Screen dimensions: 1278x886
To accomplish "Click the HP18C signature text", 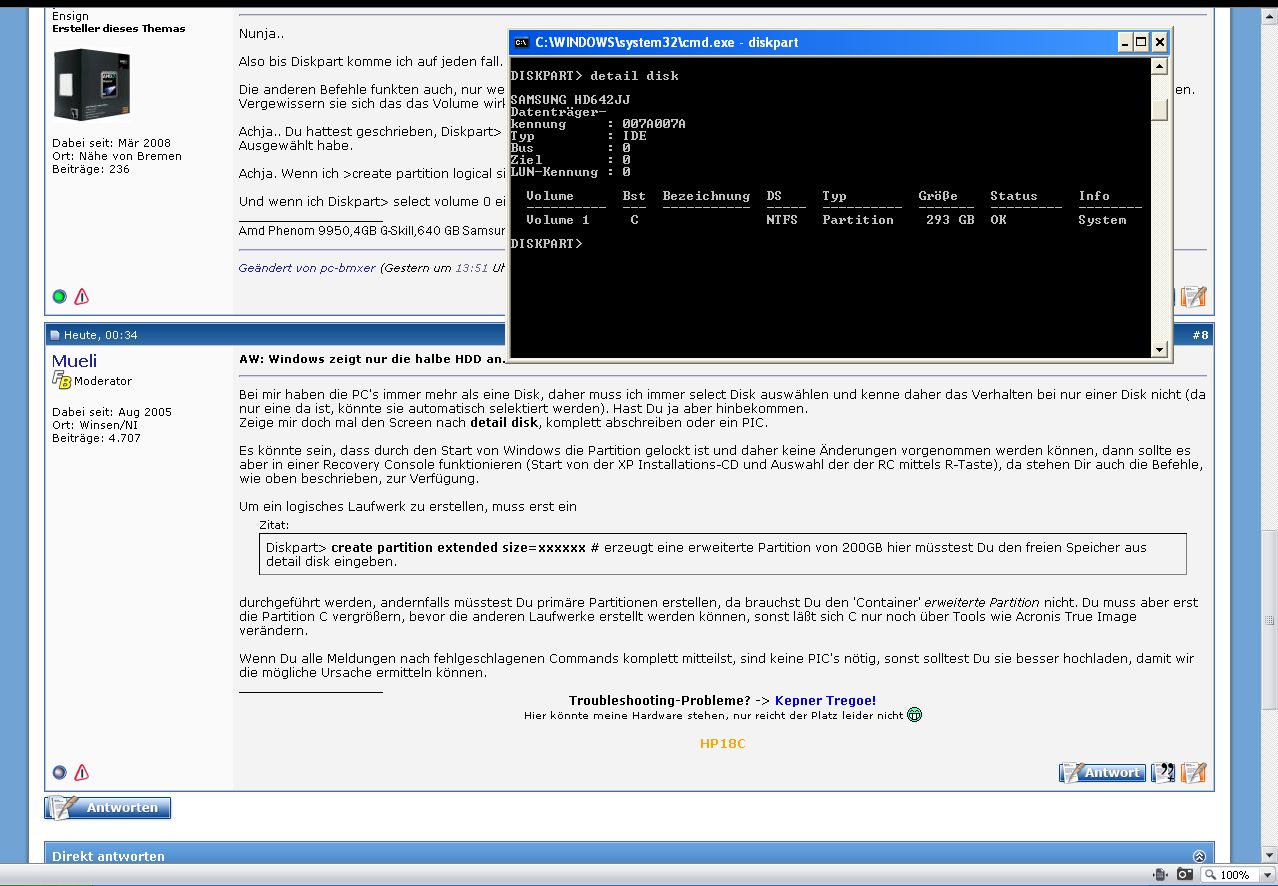I will click(722, 743).
